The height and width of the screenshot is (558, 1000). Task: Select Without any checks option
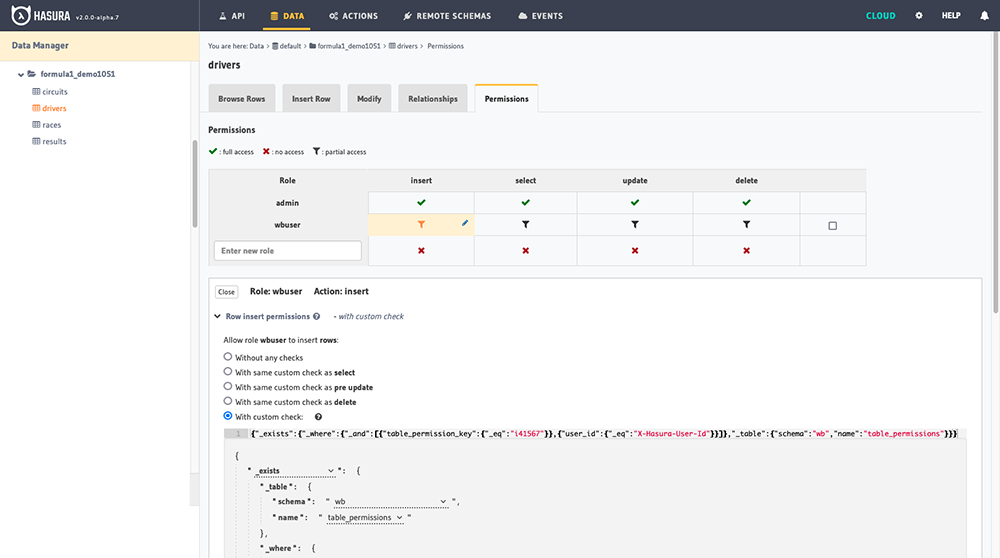click(228, 357)
